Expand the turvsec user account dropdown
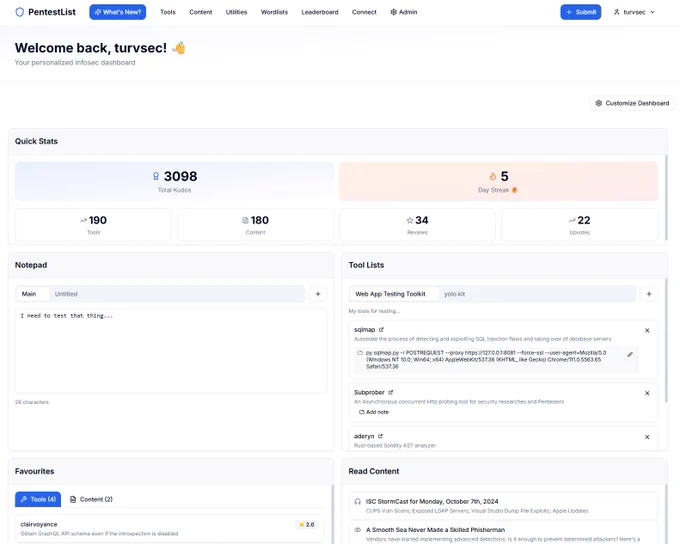 (x=634, y=12)
